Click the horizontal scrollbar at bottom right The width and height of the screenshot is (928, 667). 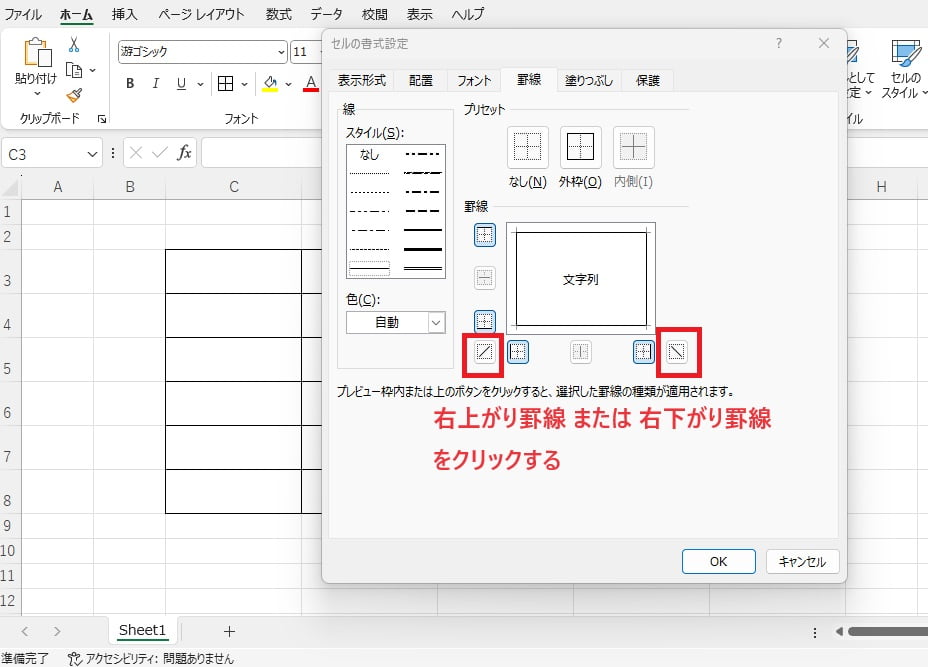(x=888, y=631)
